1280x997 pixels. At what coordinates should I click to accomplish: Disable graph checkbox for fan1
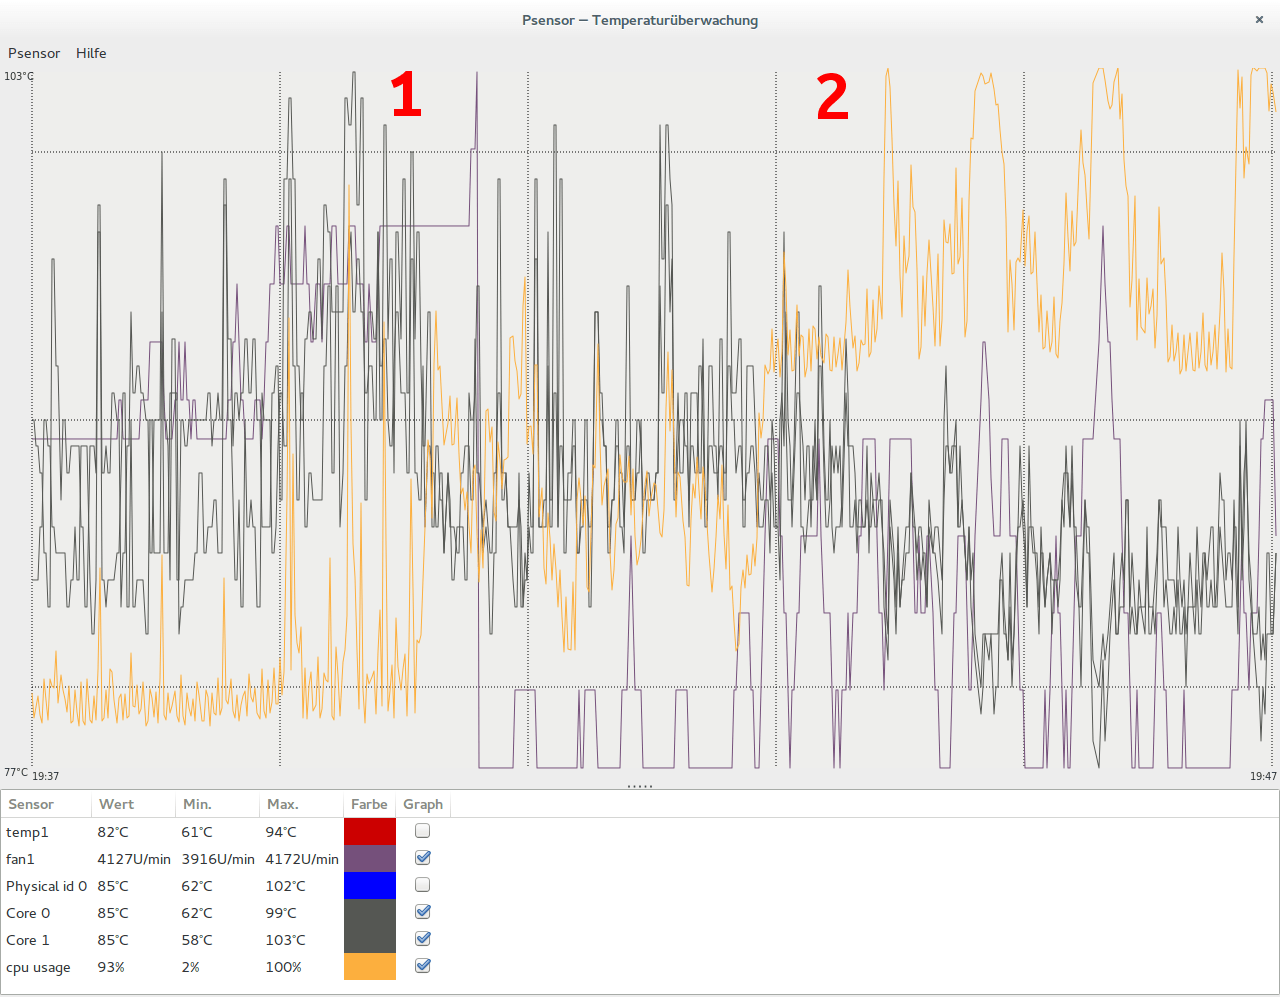coord(423,858)
